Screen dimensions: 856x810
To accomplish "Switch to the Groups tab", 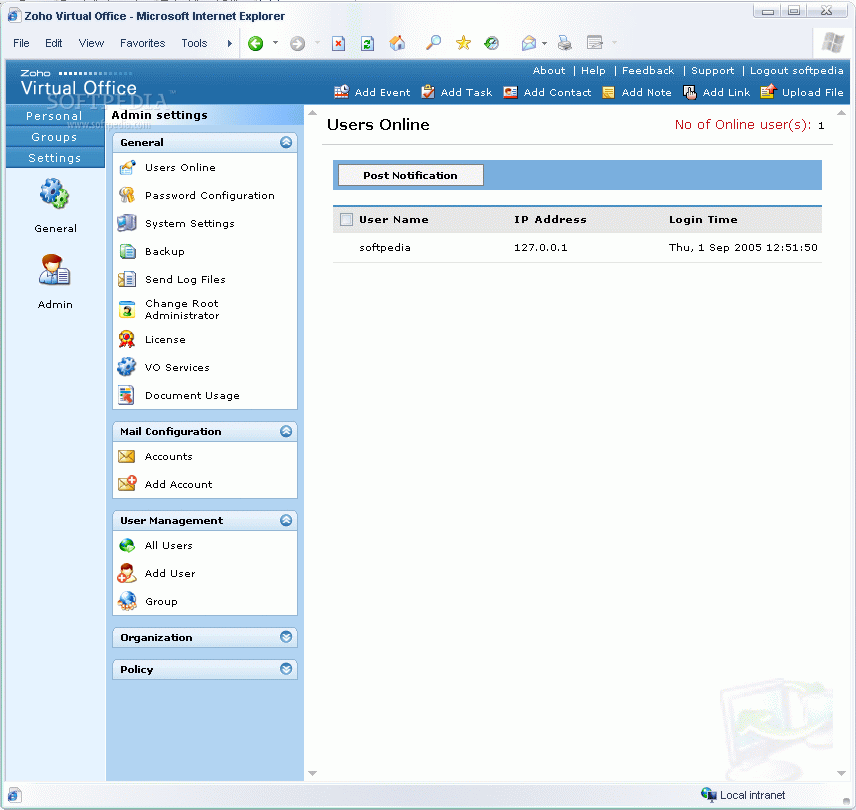I will (x=55, y=137).
